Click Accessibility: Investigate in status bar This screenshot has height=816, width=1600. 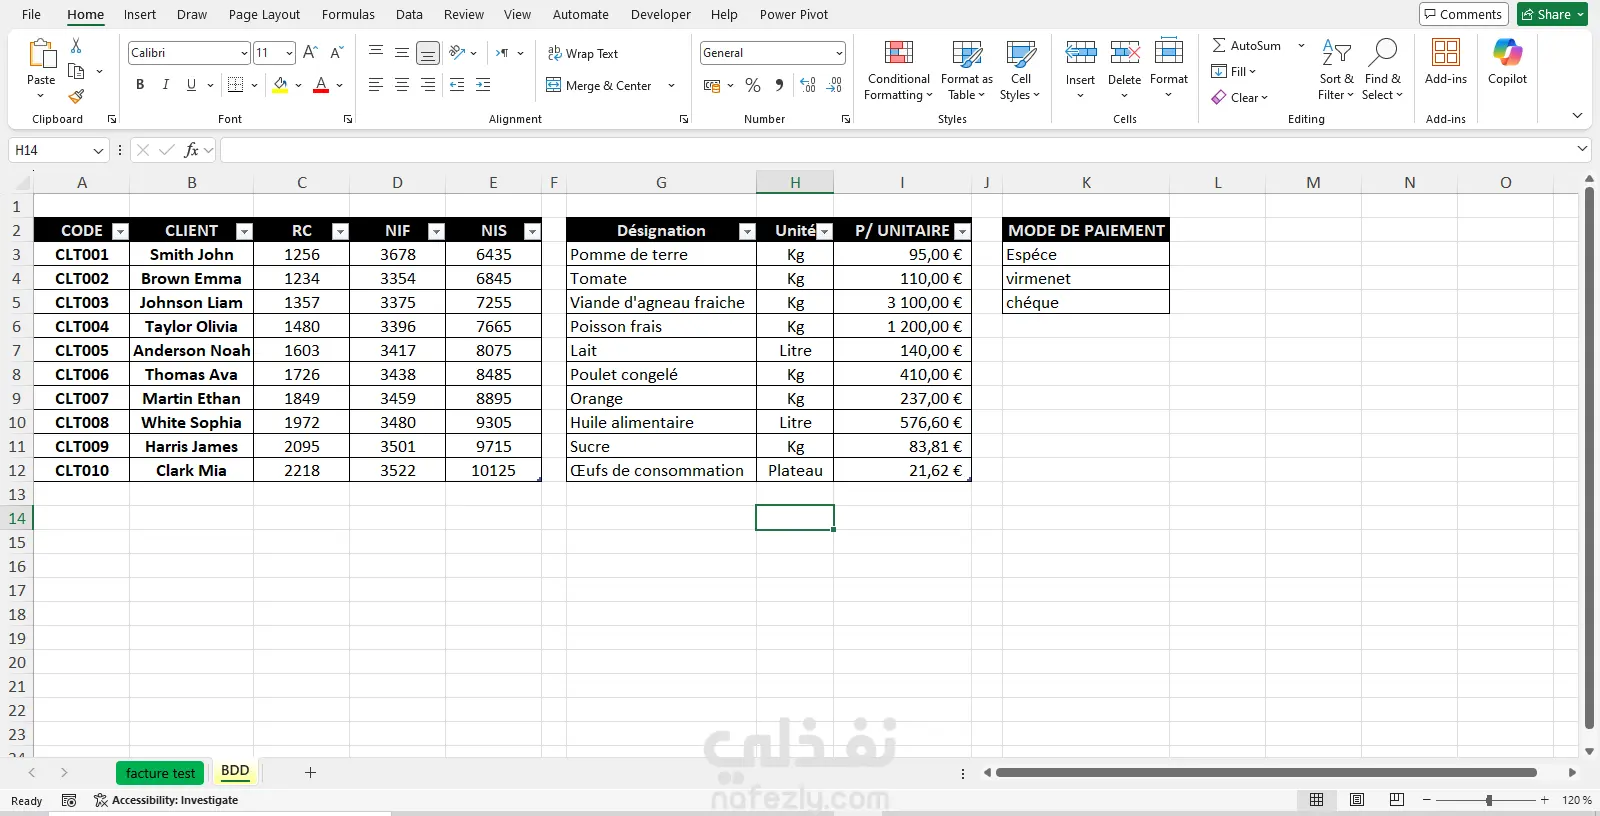pos(166,800)
